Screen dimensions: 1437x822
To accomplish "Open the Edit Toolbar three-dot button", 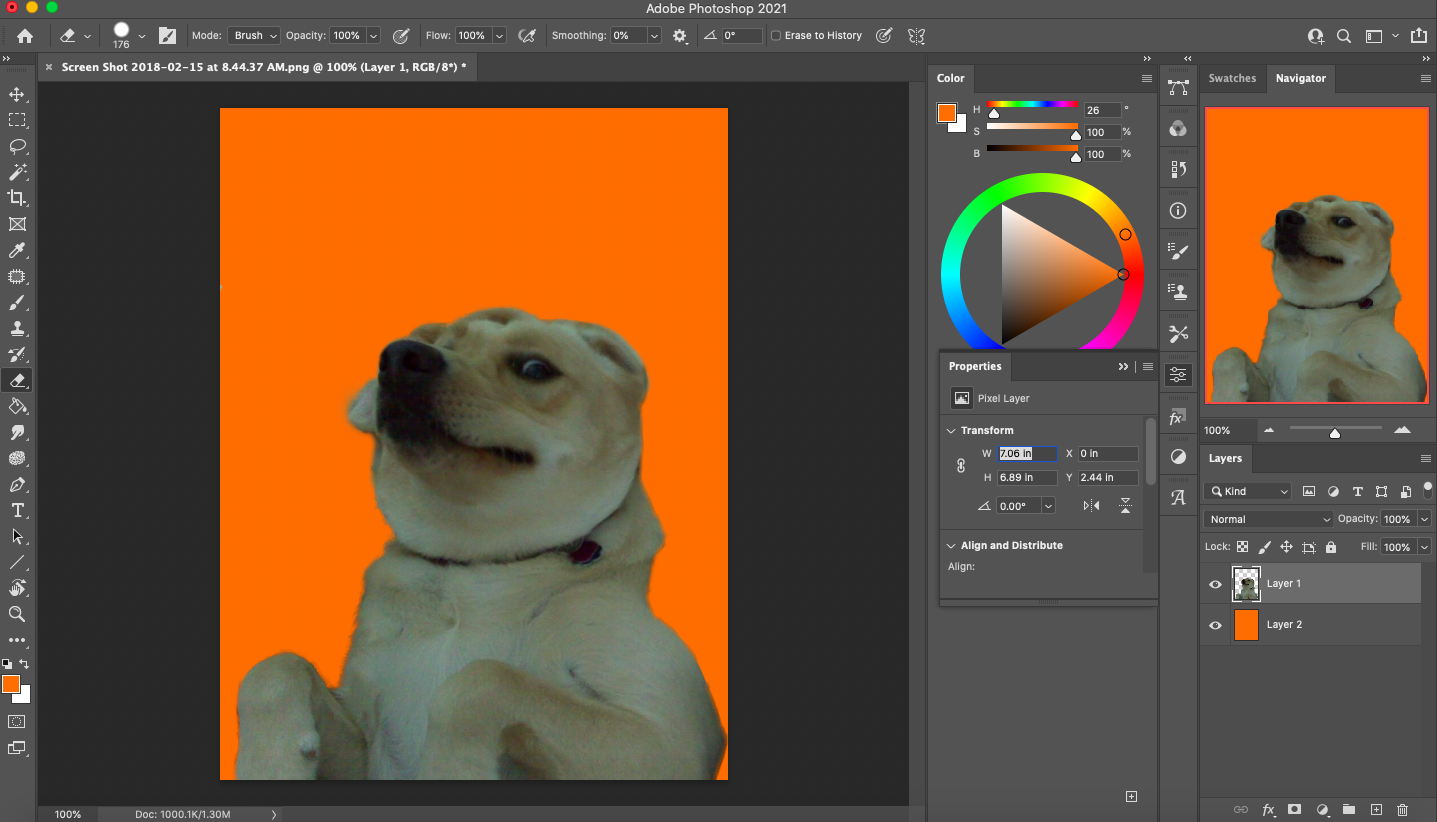I will (x=17, y=640).
